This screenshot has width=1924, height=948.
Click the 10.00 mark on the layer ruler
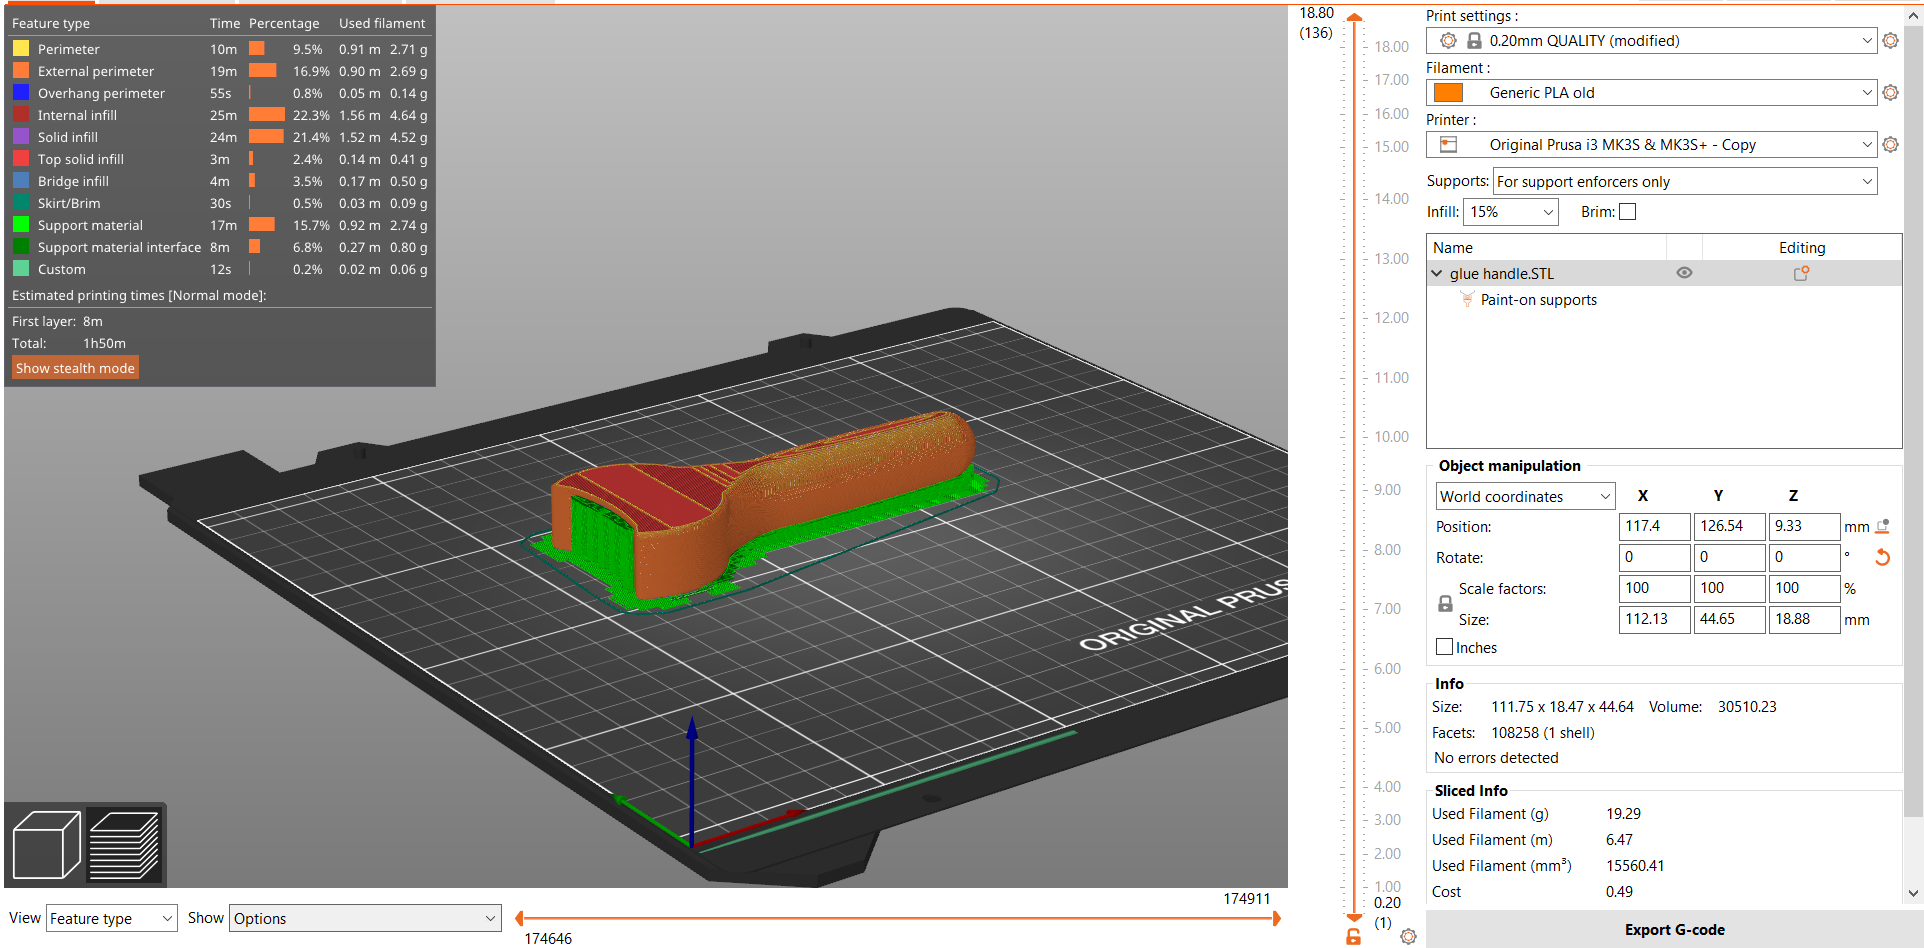[1391, 437]
